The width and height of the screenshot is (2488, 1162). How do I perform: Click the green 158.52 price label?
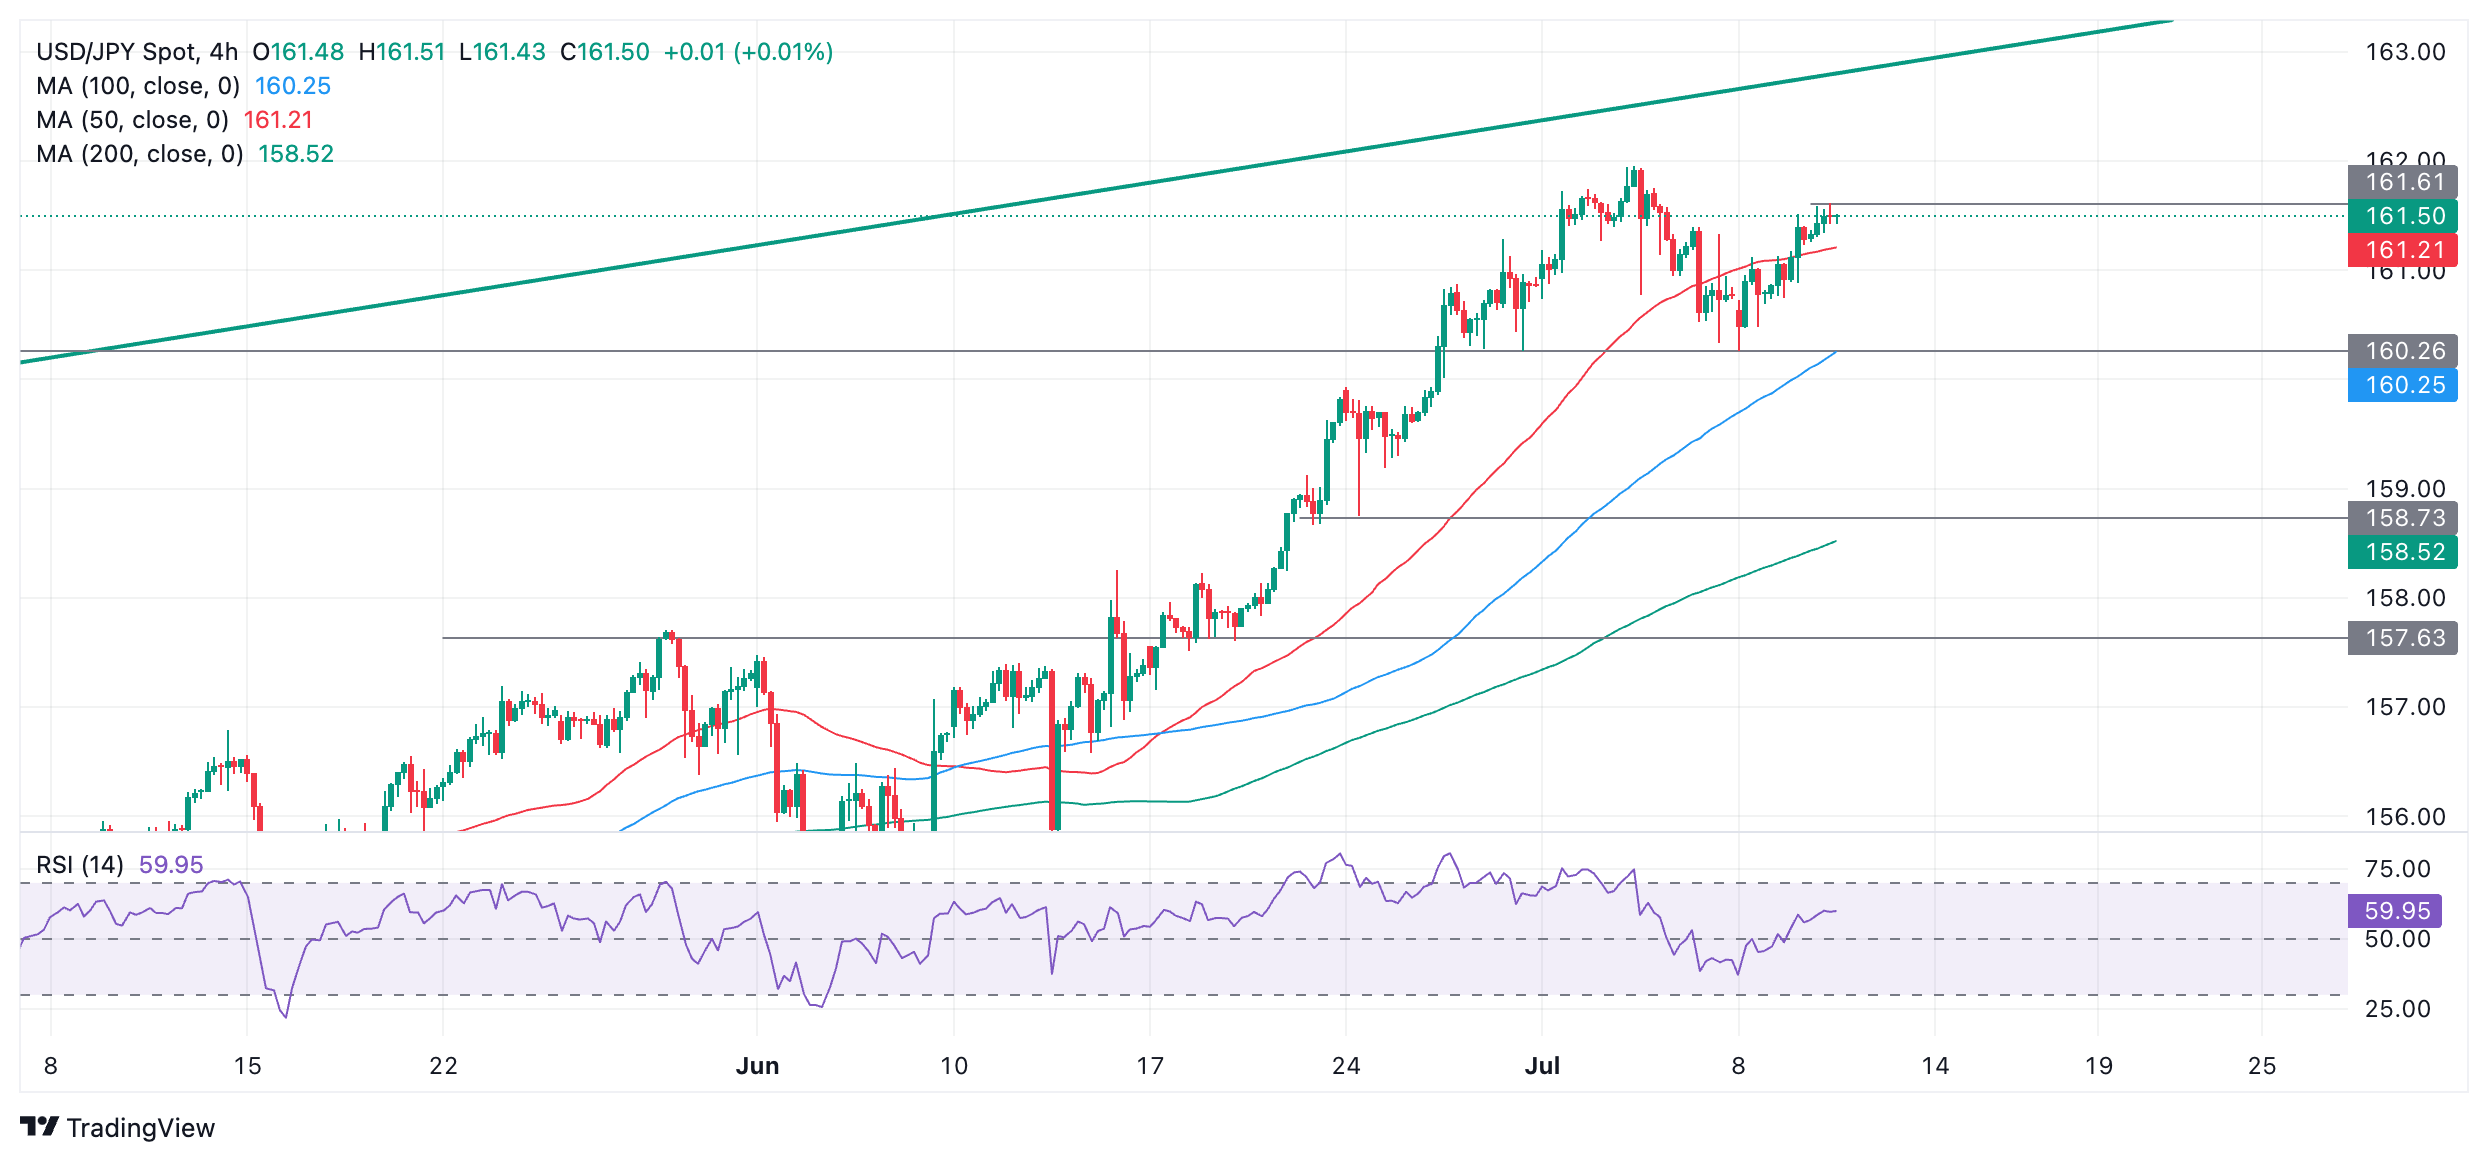click(x=2402, y=552)
